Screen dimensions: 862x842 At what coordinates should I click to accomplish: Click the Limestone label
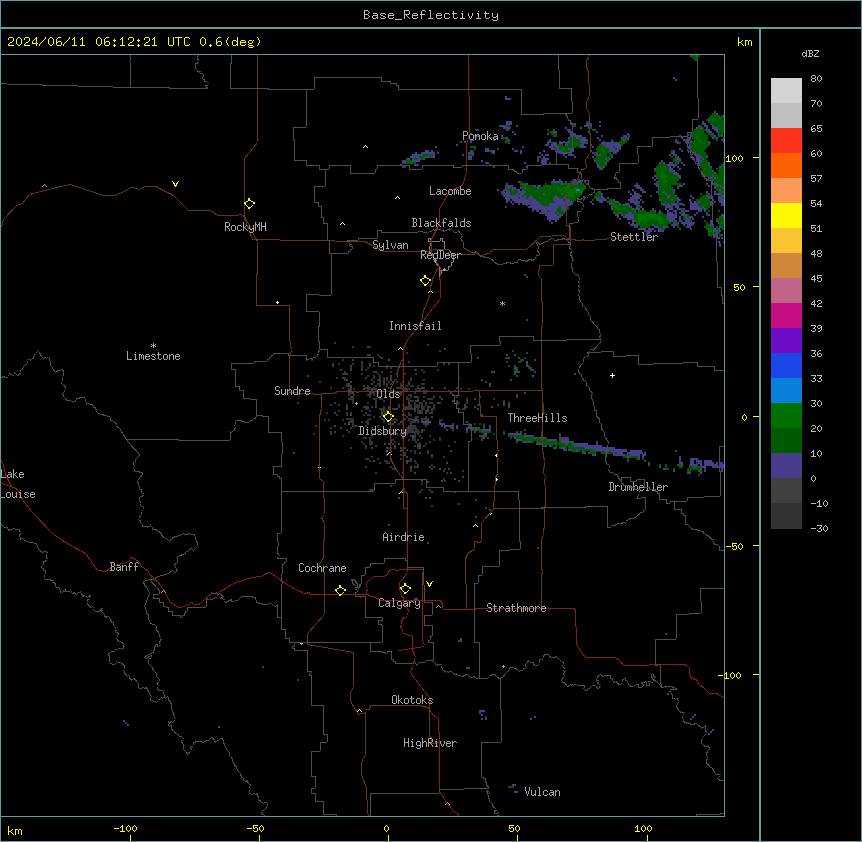click(153, 356)
